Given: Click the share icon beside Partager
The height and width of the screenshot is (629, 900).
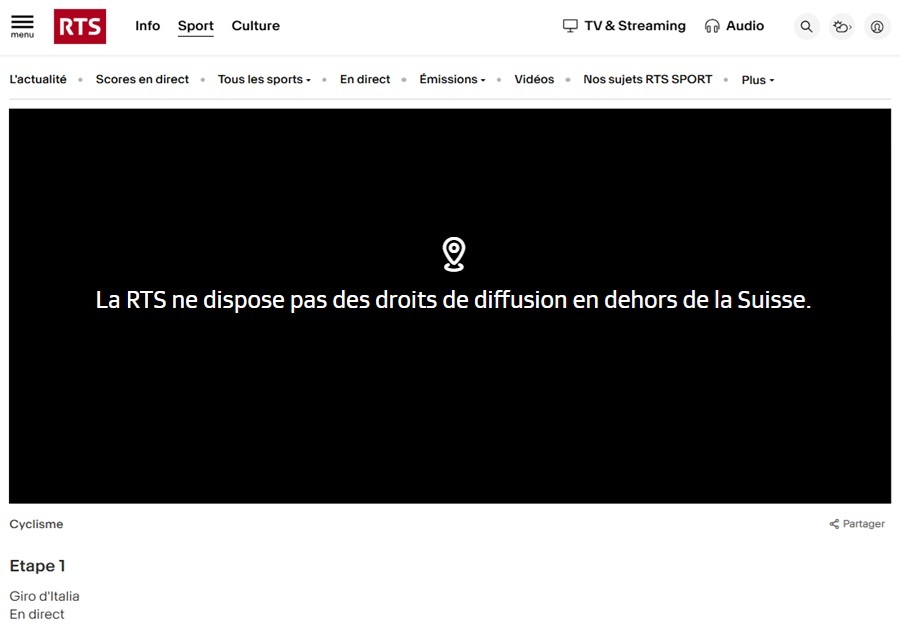Looking at the screenshot, I should point(834,523).
